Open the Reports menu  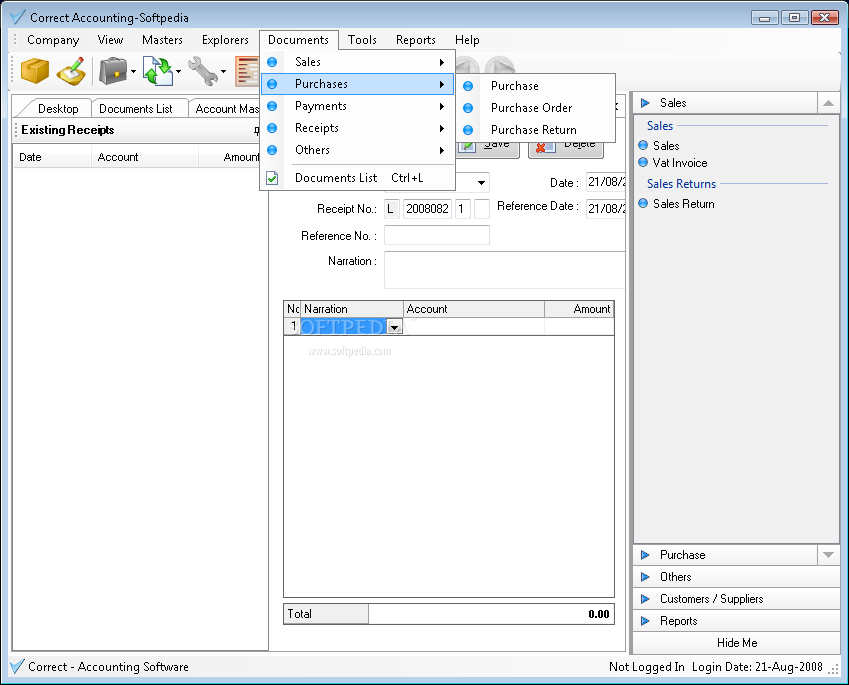(416, 40)
